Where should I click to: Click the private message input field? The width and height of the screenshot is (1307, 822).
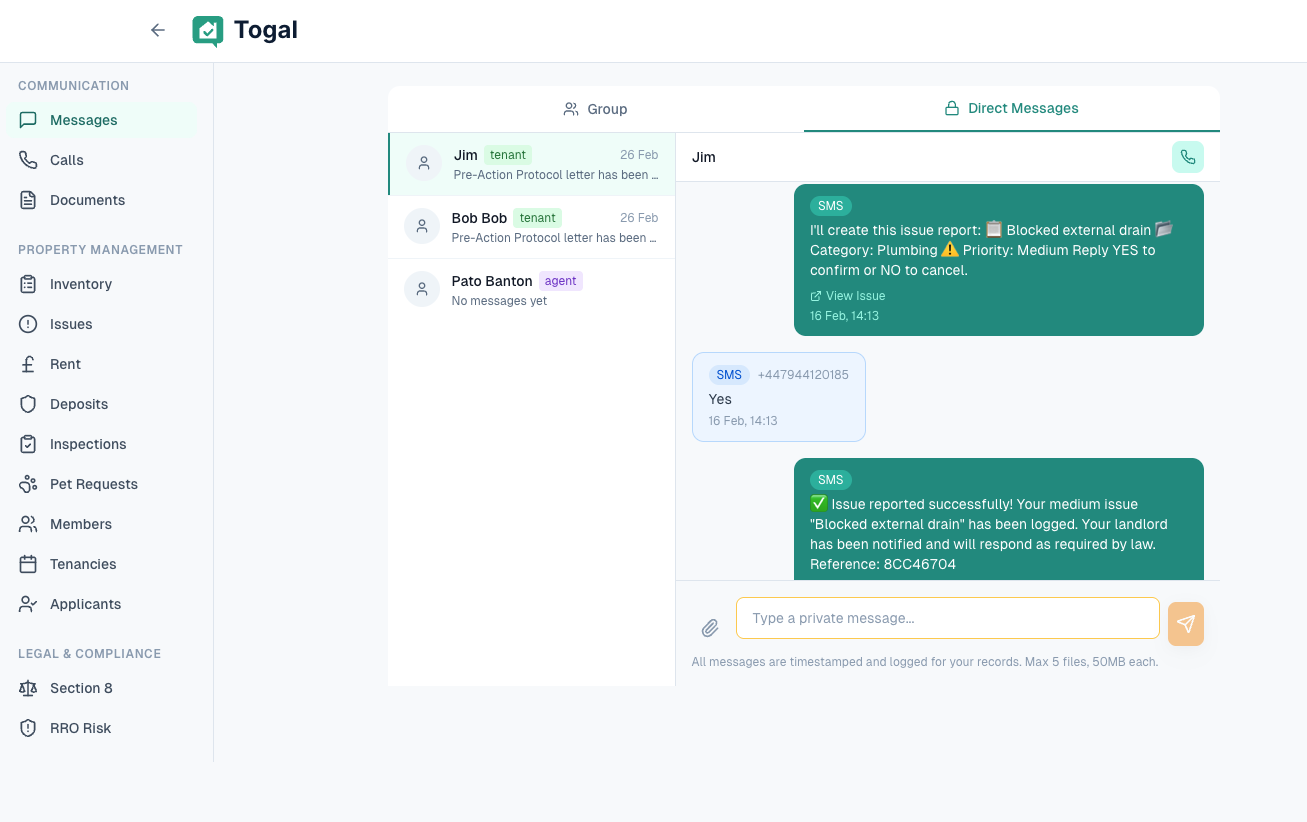pyautogui.click(x=946, y=618)
